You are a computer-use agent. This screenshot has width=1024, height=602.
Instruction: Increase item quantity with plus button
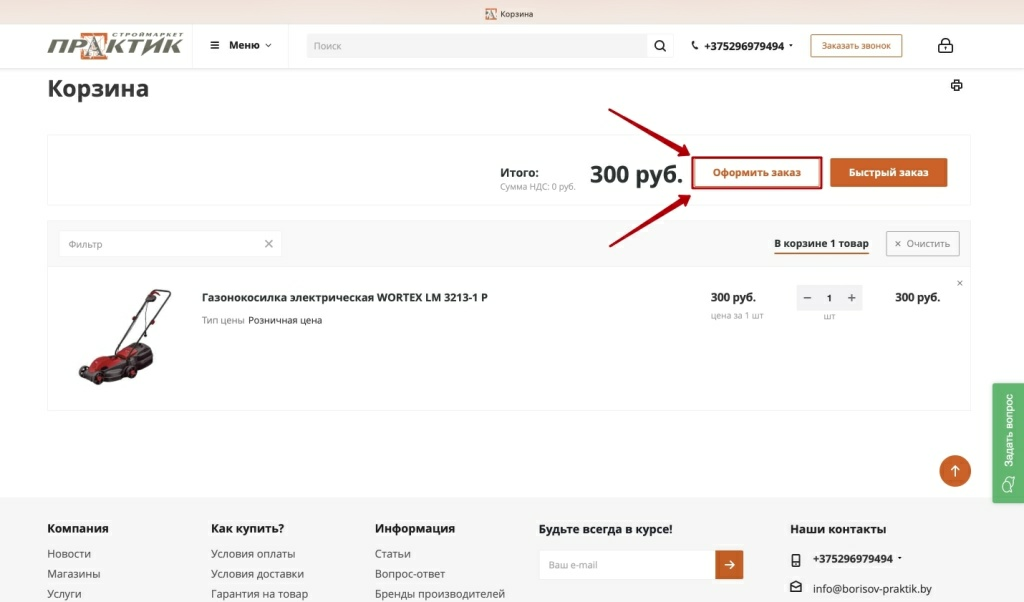852,298
